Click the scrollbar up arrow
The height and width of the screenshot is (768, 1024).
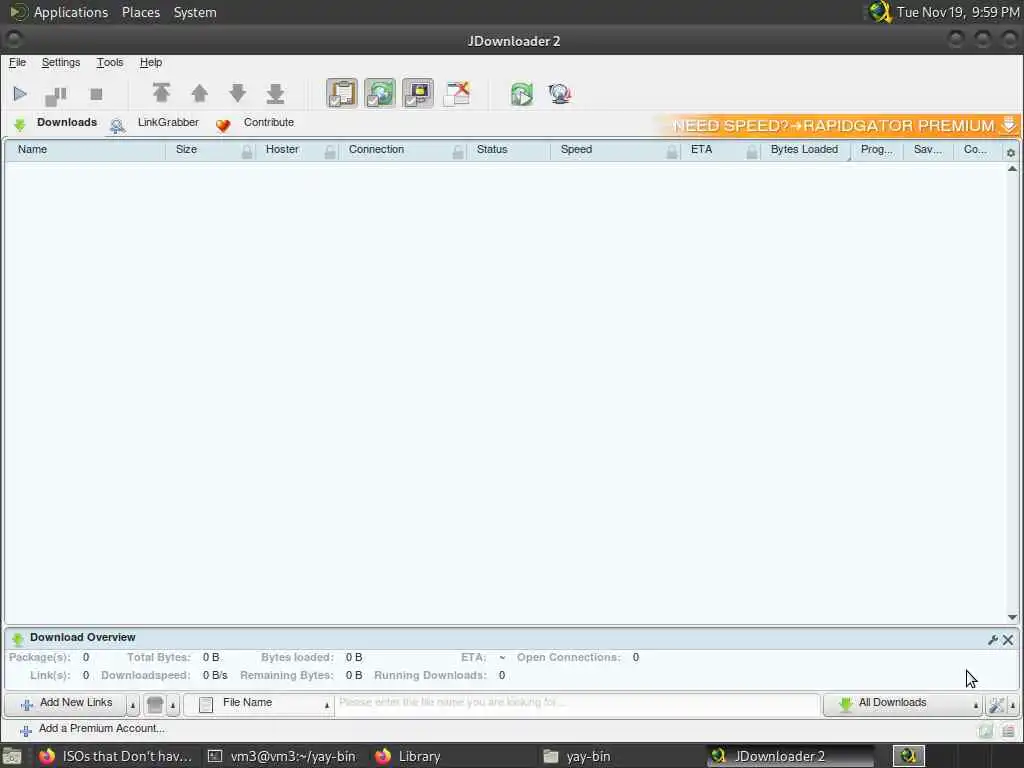[1012, 168]
